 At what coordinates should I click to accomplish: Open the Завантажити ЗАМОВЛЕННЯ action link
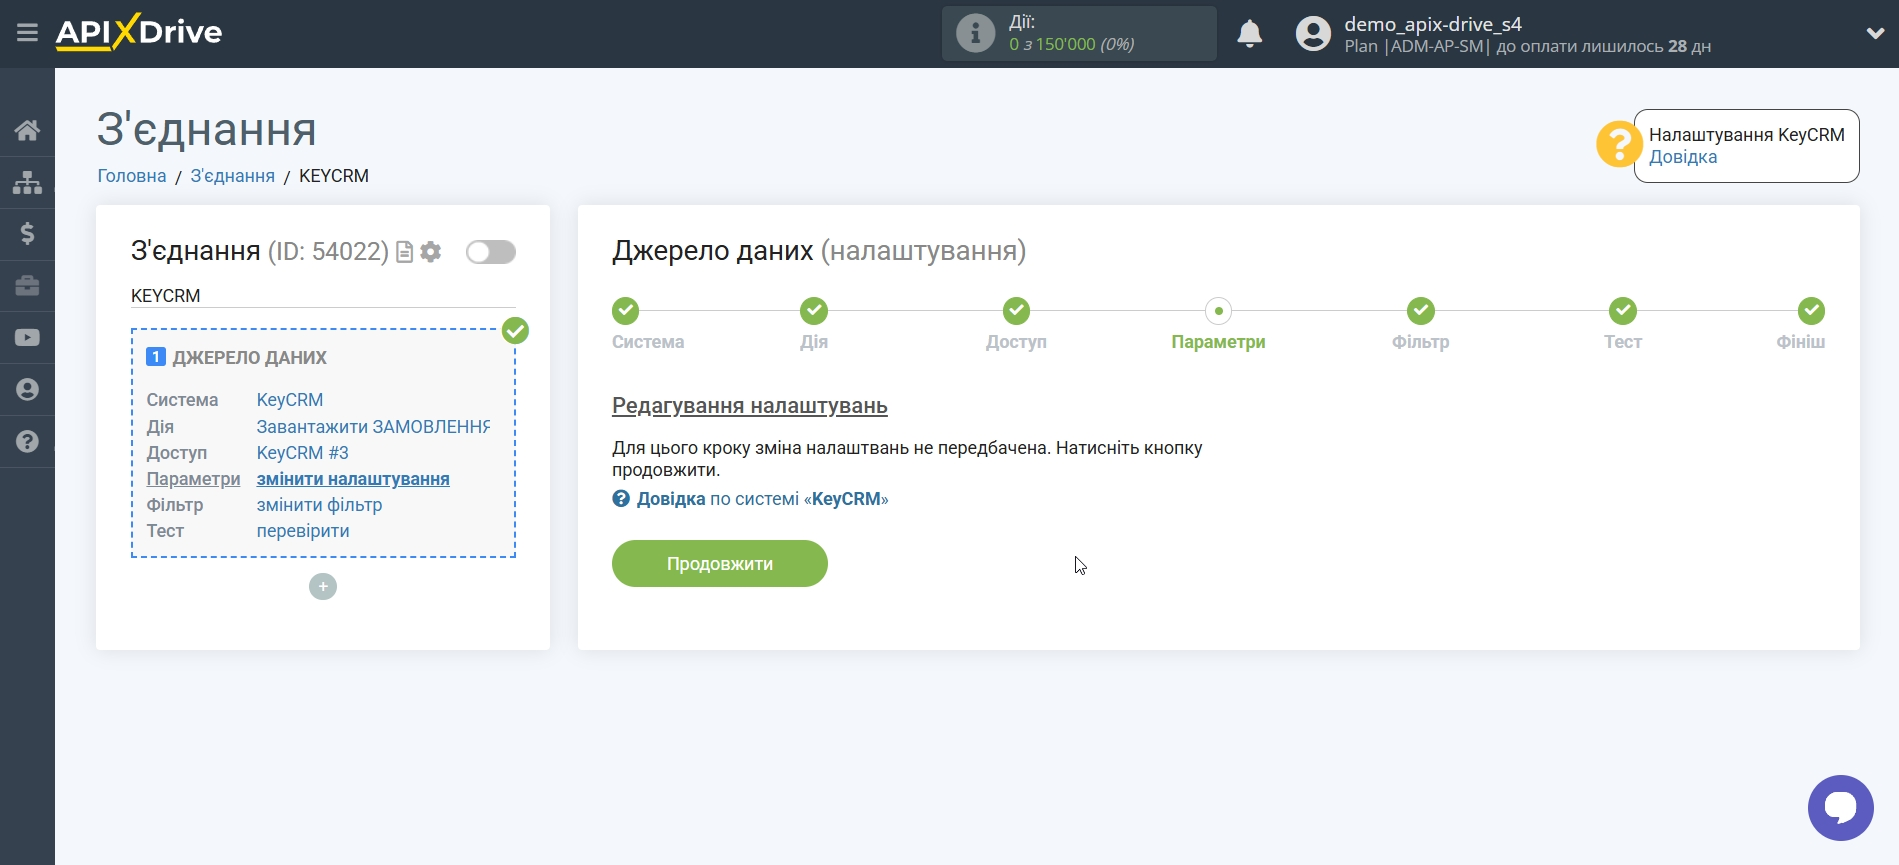(373, 427)
